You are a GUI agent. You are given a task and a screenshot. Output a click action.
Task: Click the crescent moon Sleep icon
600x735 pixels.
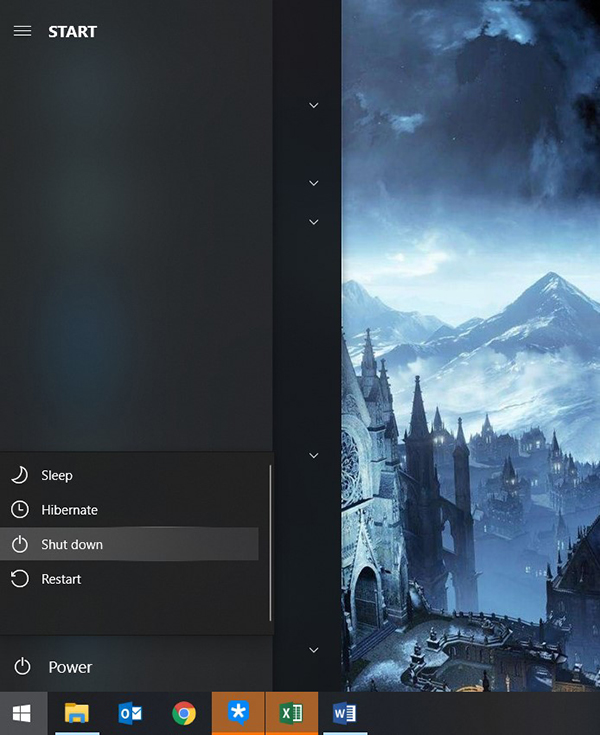(20, 475)
